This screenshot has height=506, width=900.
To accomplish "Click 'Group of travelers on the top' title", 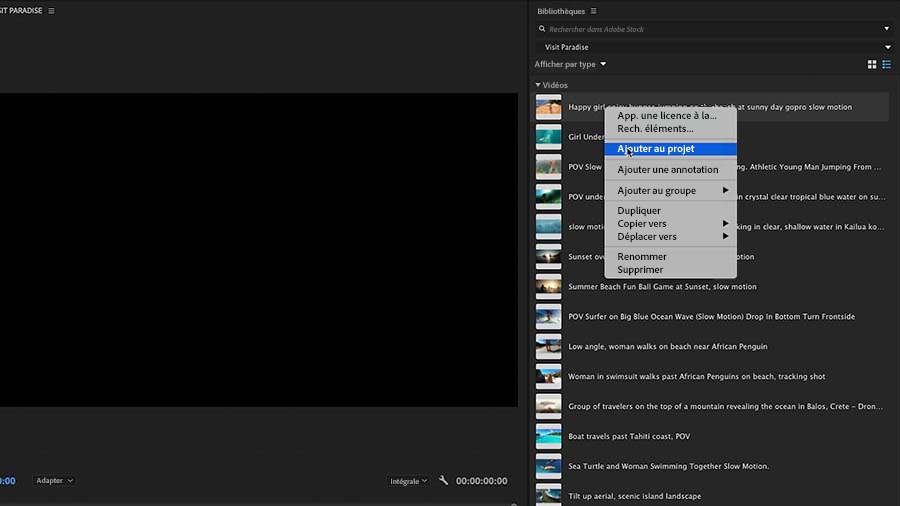I will pyautogui.click(x=726, y=406).
